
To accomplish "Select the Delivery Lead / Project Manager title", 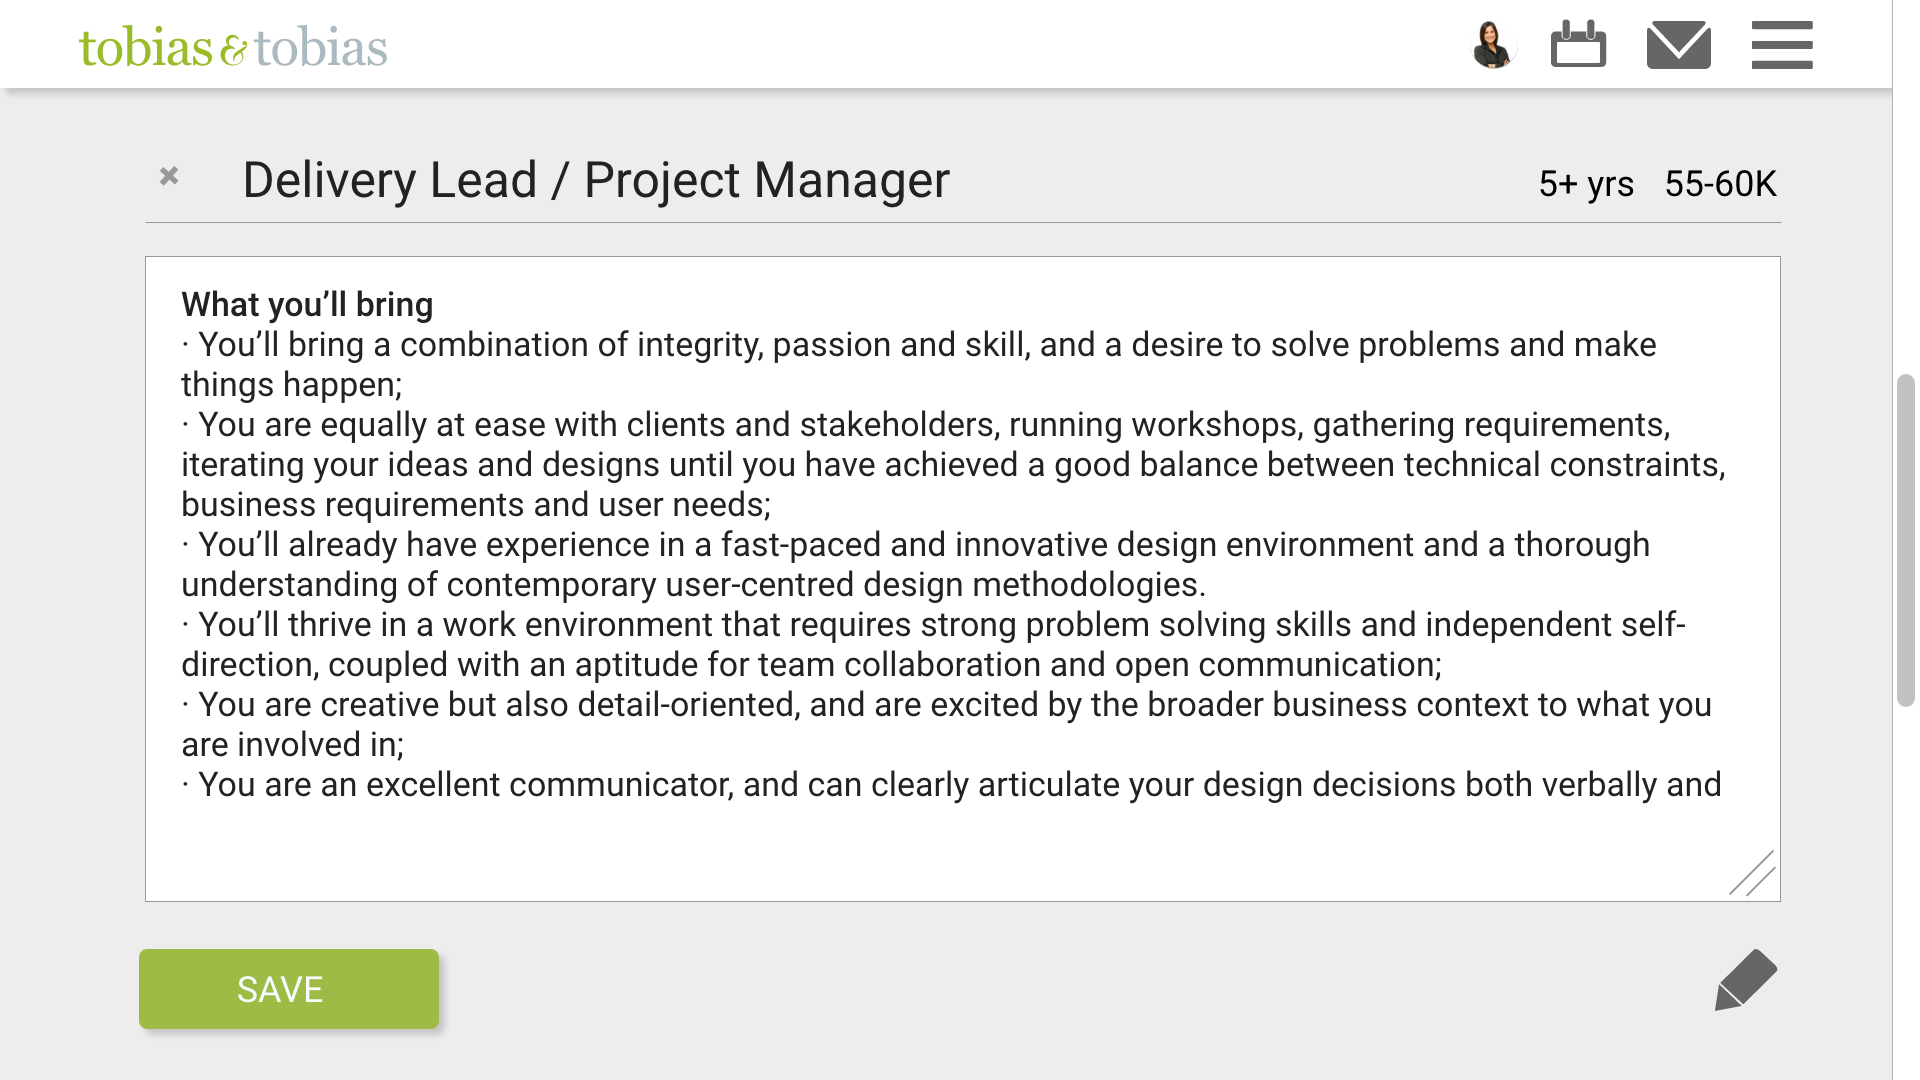I will click(x=595, y=181).
